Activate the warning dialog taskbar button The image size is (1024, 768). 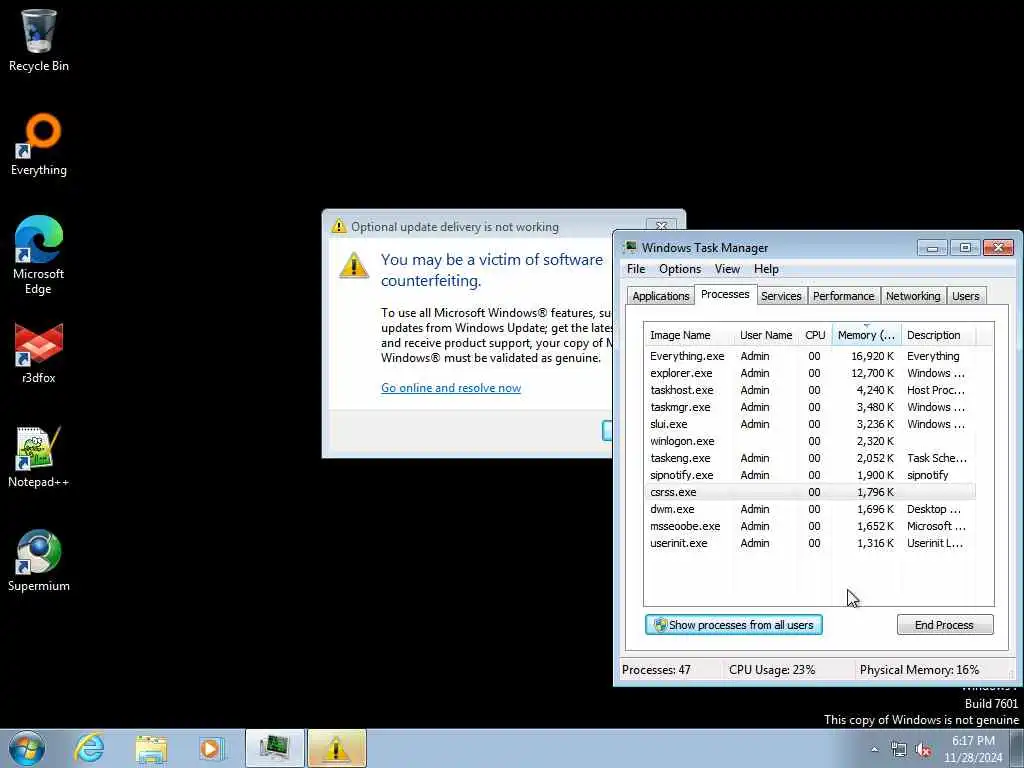click(336, 748)
